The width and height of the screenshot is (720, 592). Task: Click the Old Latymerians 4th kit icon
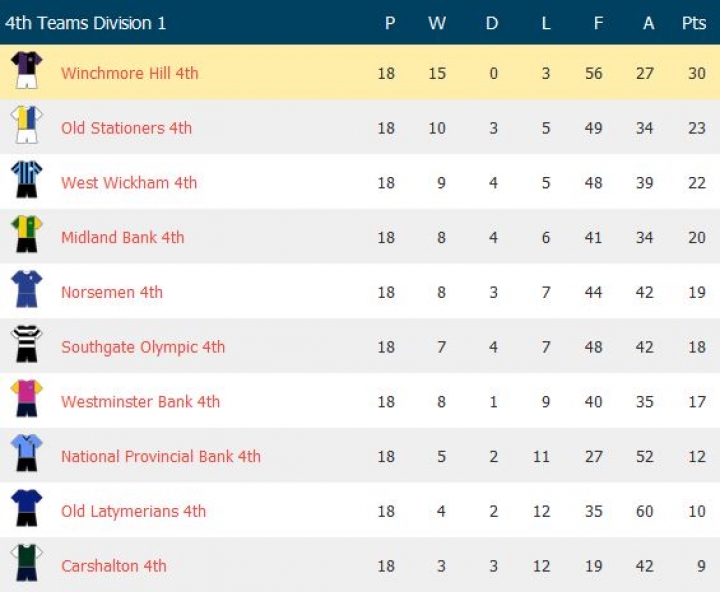(26, 510)
